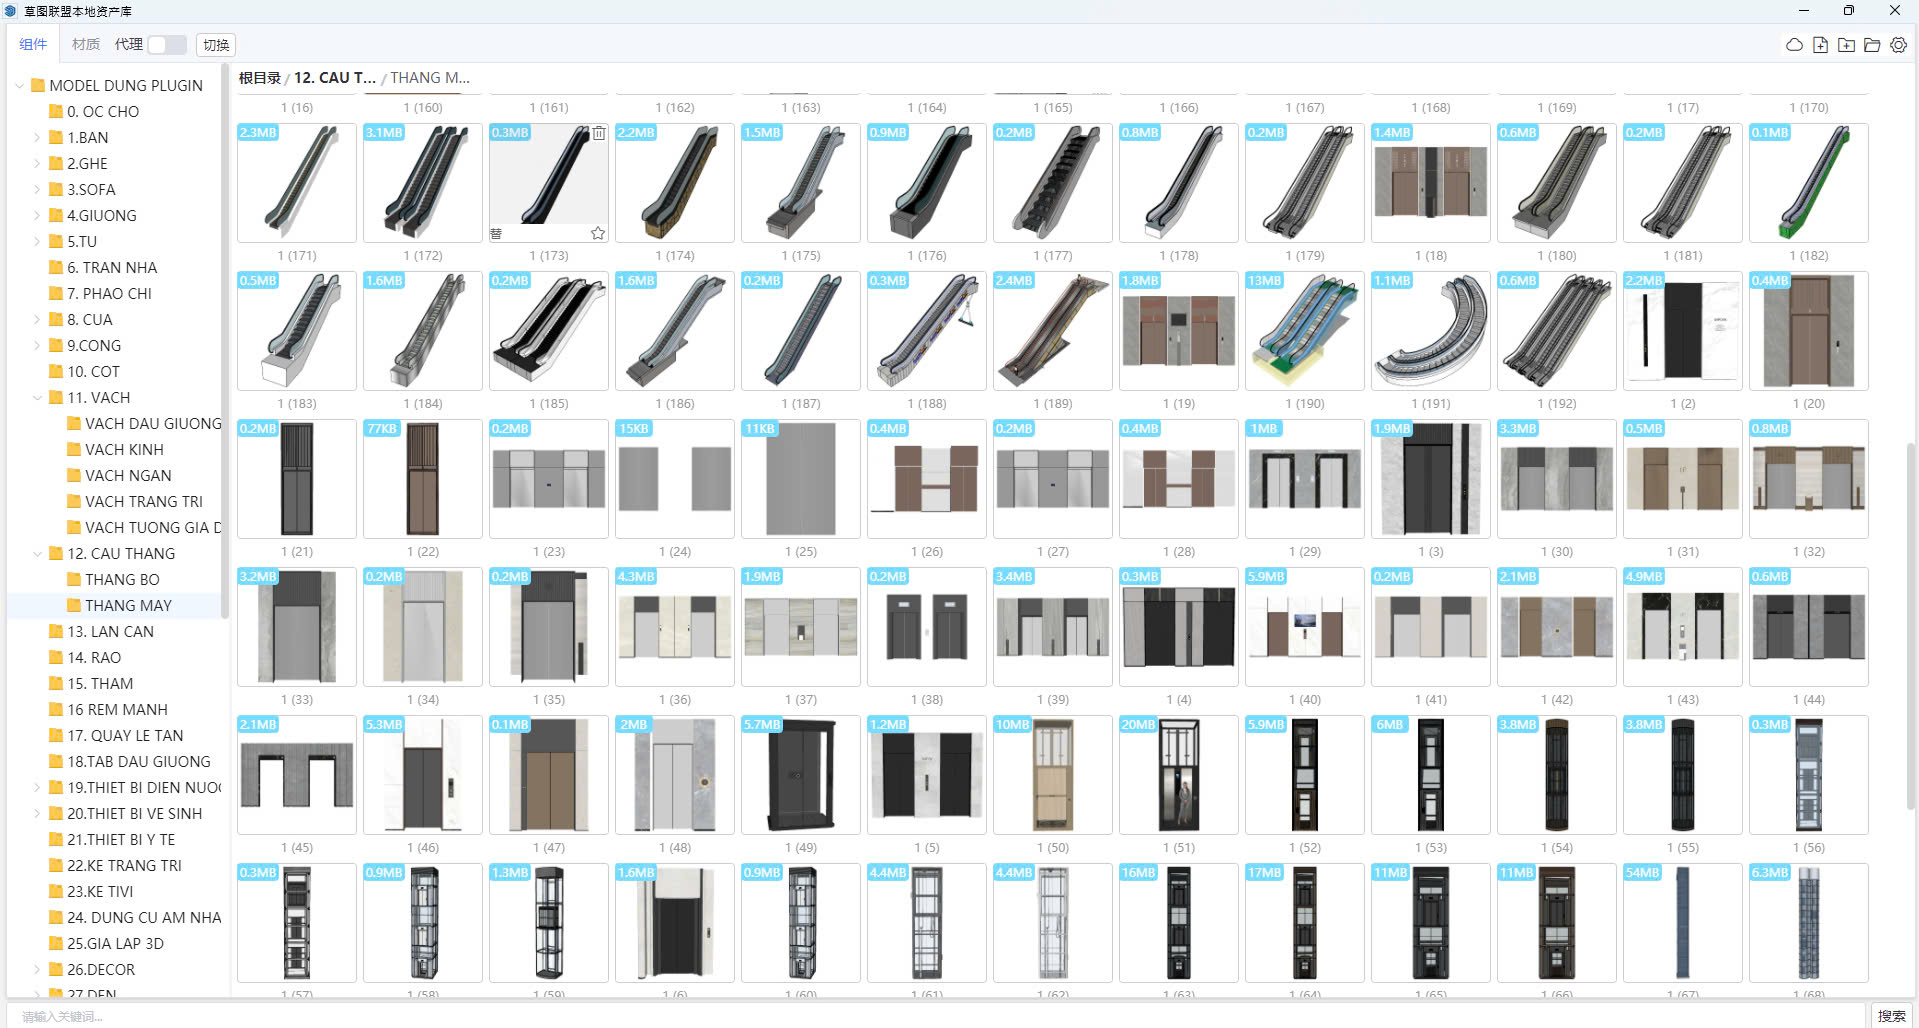1919x1028 pixels.
Task: Select the 组件 components tab
Action: [33, 45]
